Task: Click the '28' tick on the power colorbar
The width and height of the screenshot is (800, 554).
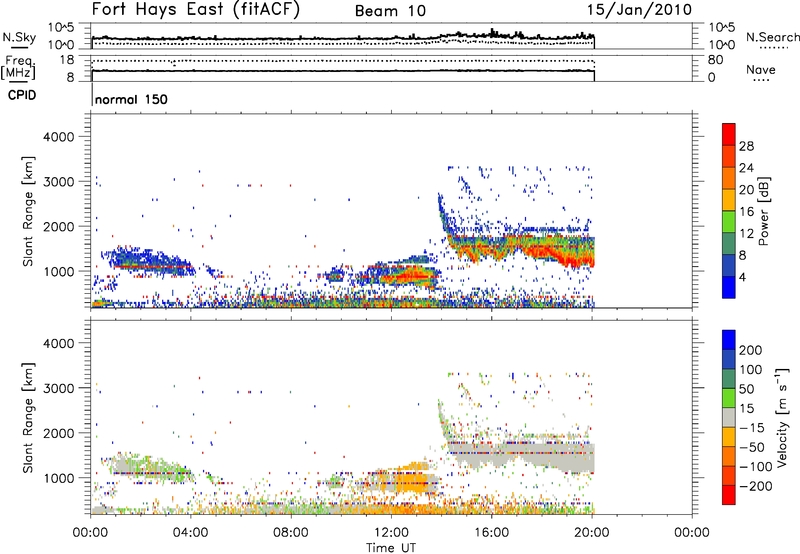Action: pyautogui.click(x=746, y=146)
